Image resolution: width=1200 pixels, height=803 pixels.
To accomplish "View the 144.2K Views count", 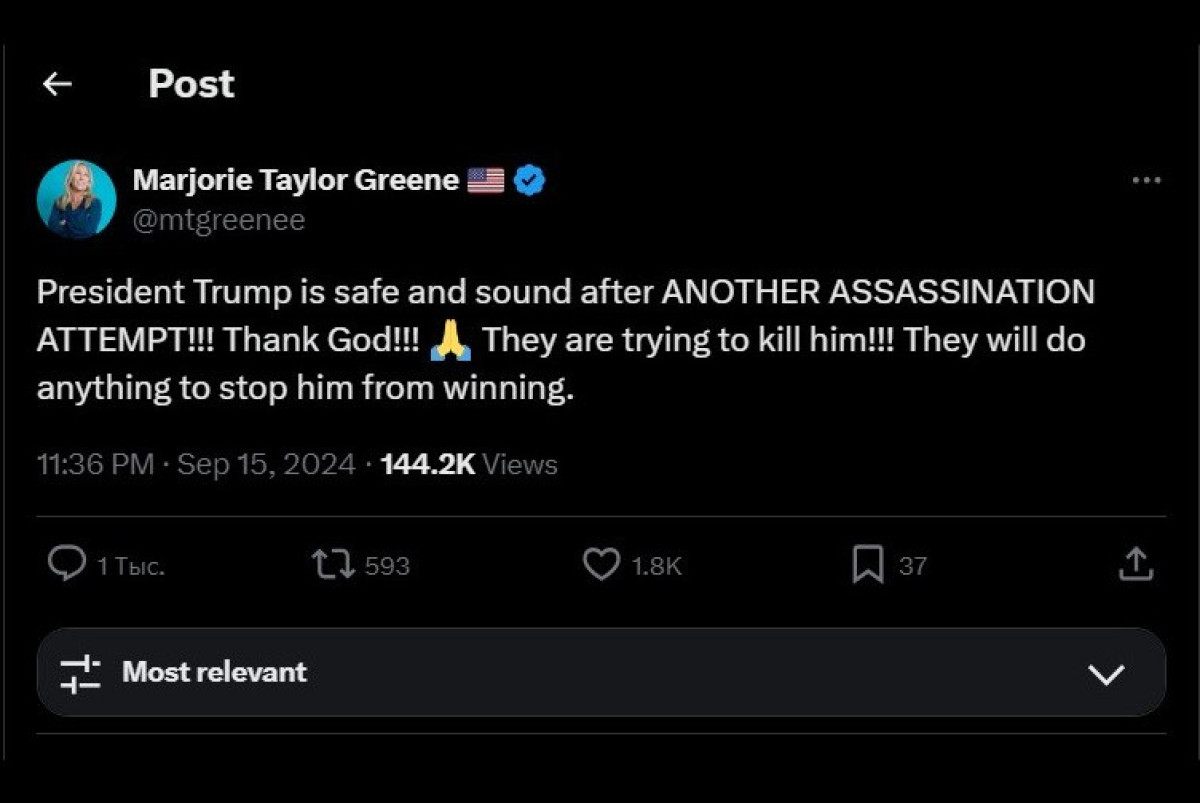I will [x=469, y=464].
